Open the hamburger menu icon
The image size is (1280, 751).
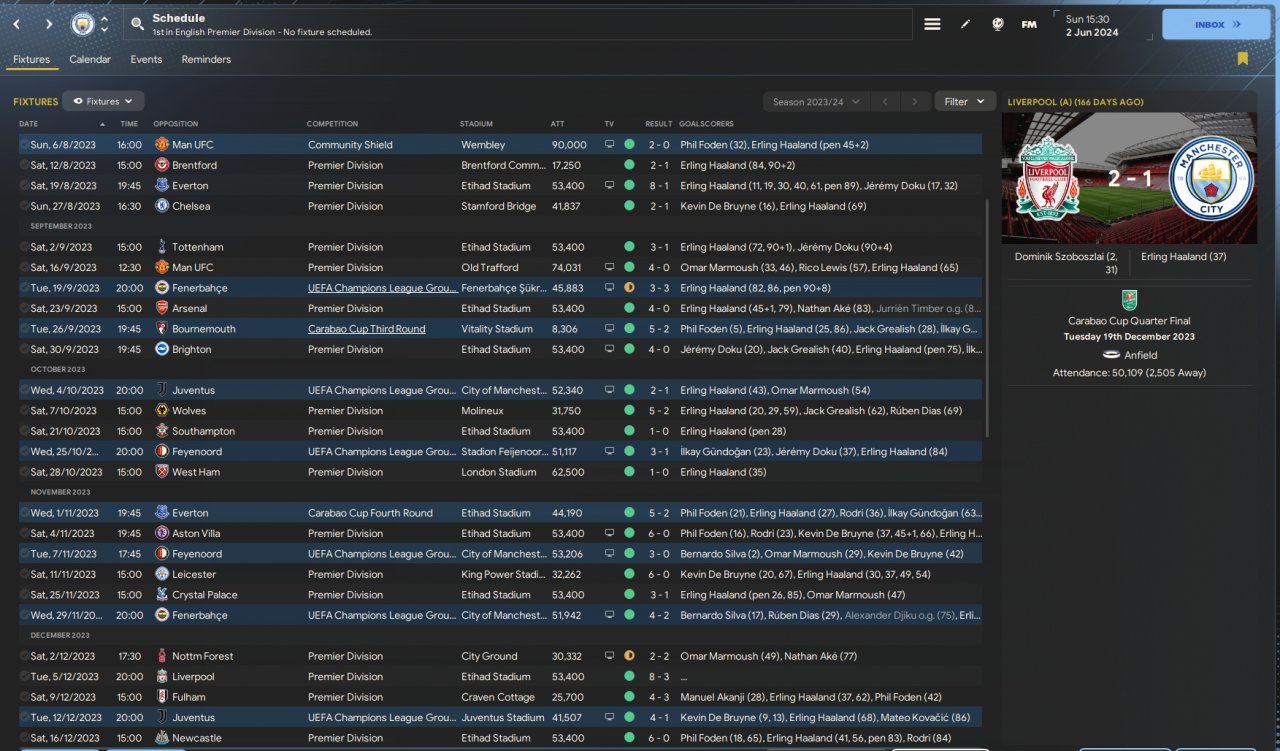coord(932,24)
